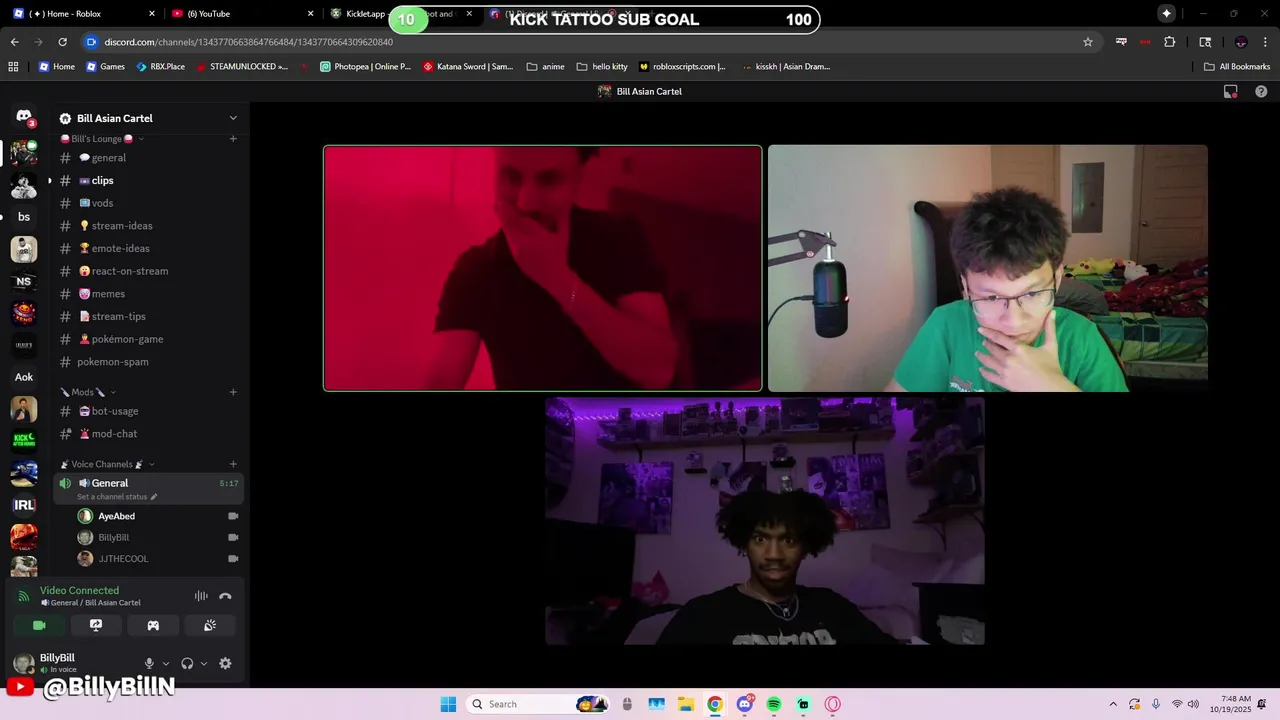This screenshot has height=720, width=1280.
Task: Open Discord Help question mark icon
Action: coord(1261,91)
